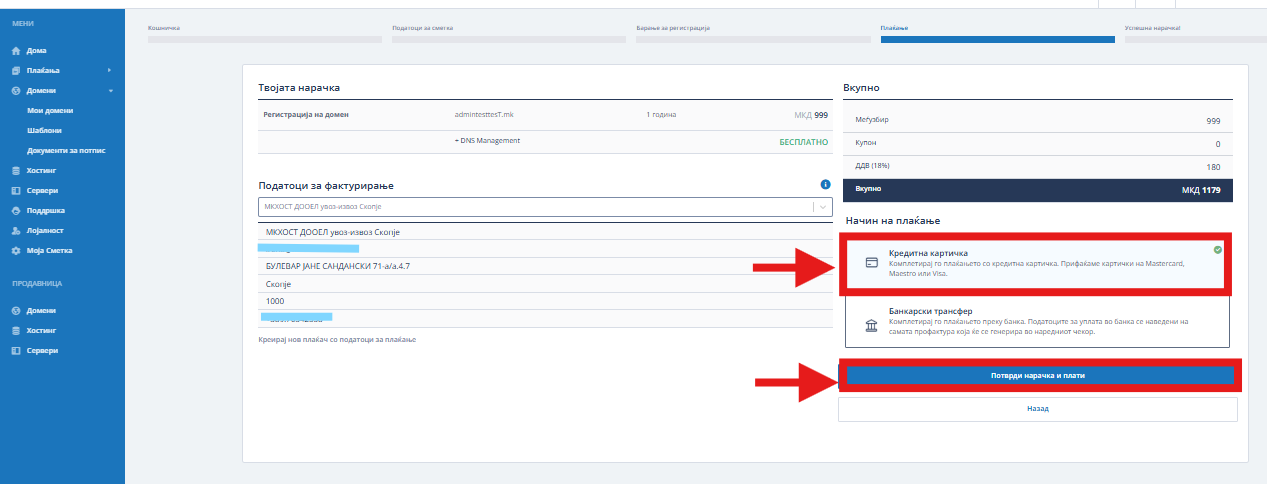Click the Плаќања icon in the sidebar menu
The width and height of the screenshot is (1267, 484).
click(16, 70)
